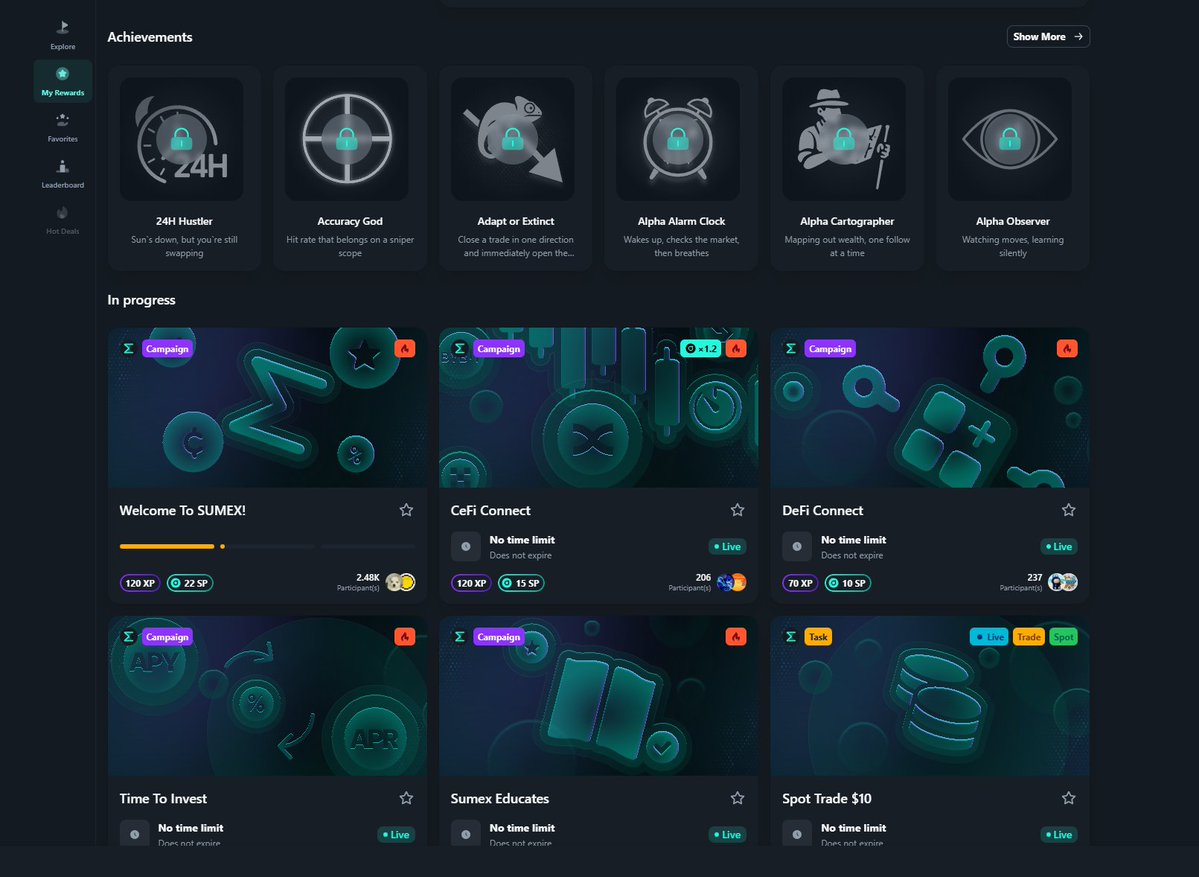
Task: Click the In progress section heading
Action: (141, 300)
